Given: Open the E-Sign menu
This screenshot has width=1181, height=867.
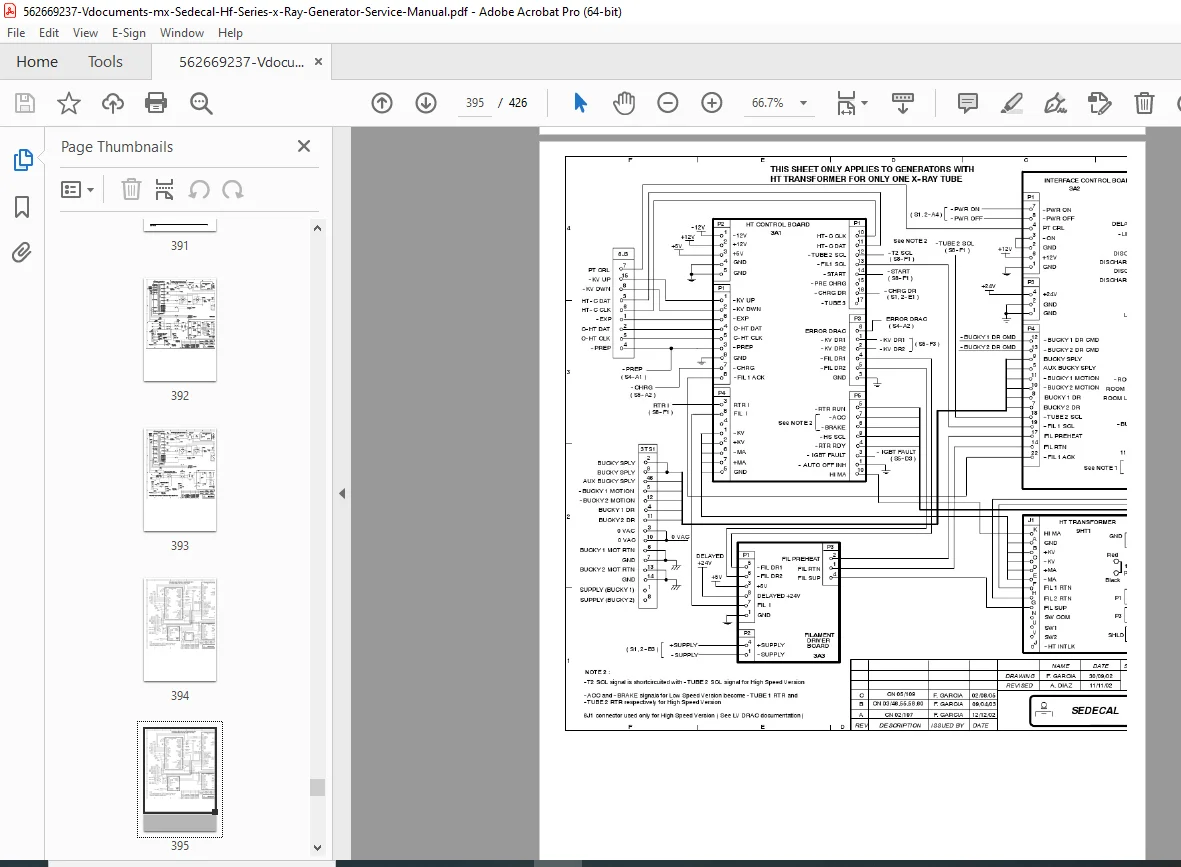Looking at the screenshot, I should 129,33.
